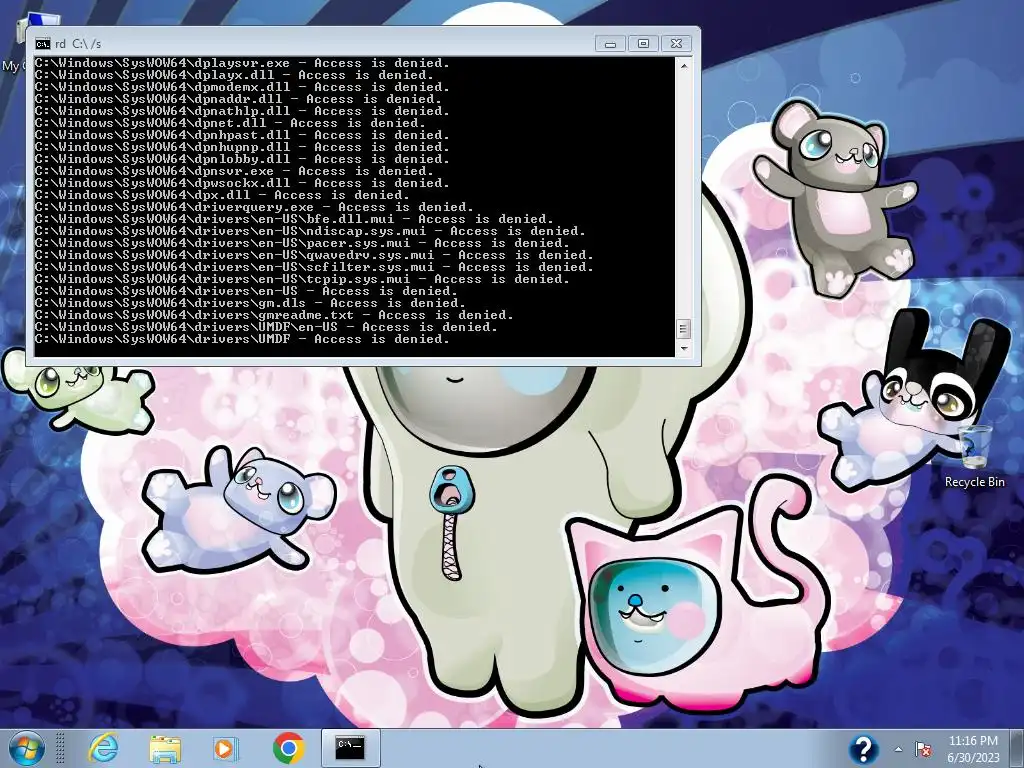Click the dpwsockx.dll access denied line
1024x768 pixels.
[x=242, y=183]
